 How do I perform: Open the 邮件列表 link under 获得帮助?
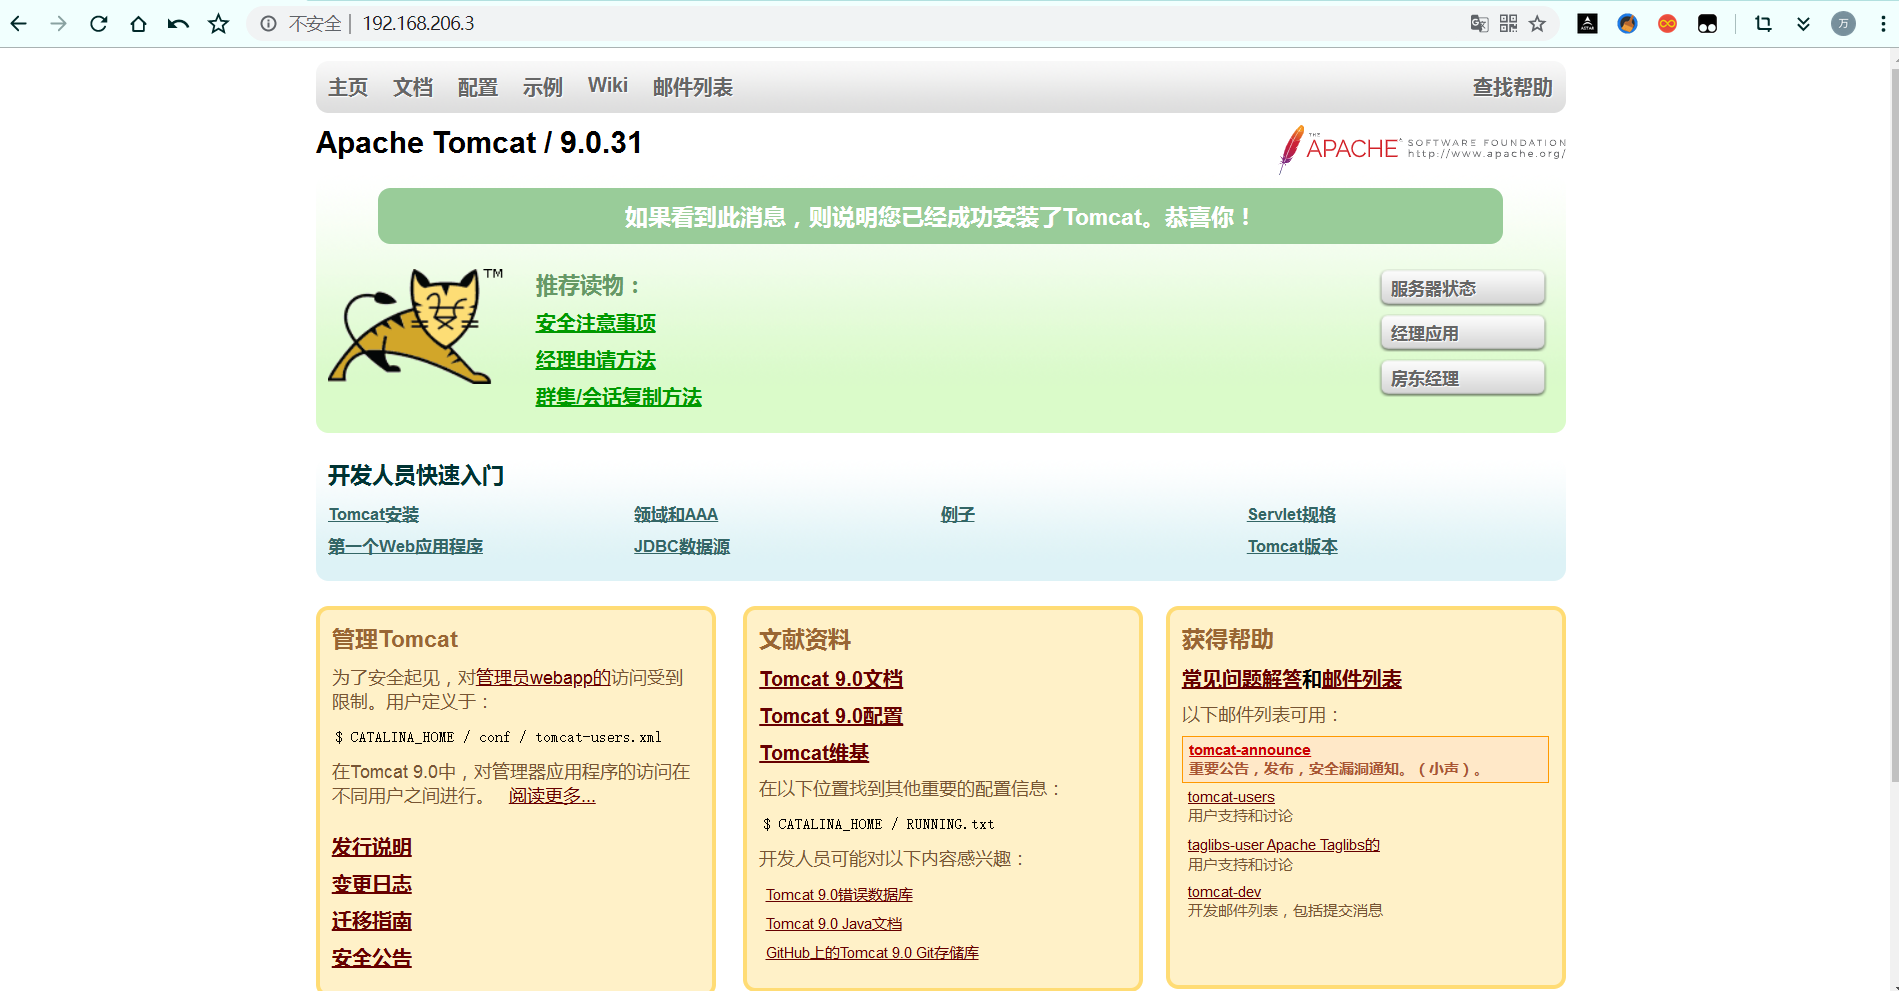click(1362, 679)
